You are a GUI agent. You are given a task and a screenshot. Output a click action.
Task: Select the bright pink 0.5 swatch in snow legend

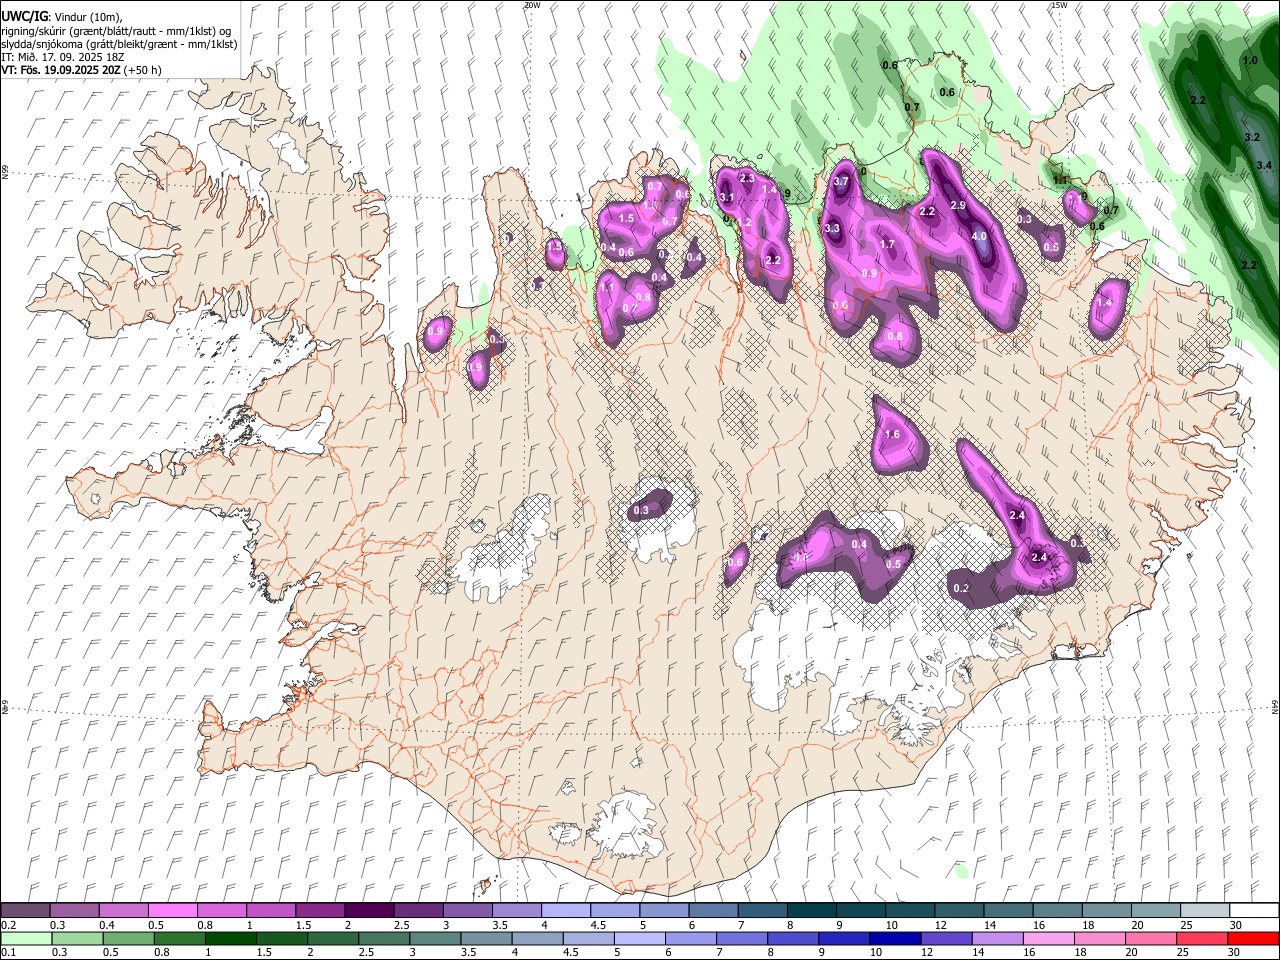coord(172,911)
